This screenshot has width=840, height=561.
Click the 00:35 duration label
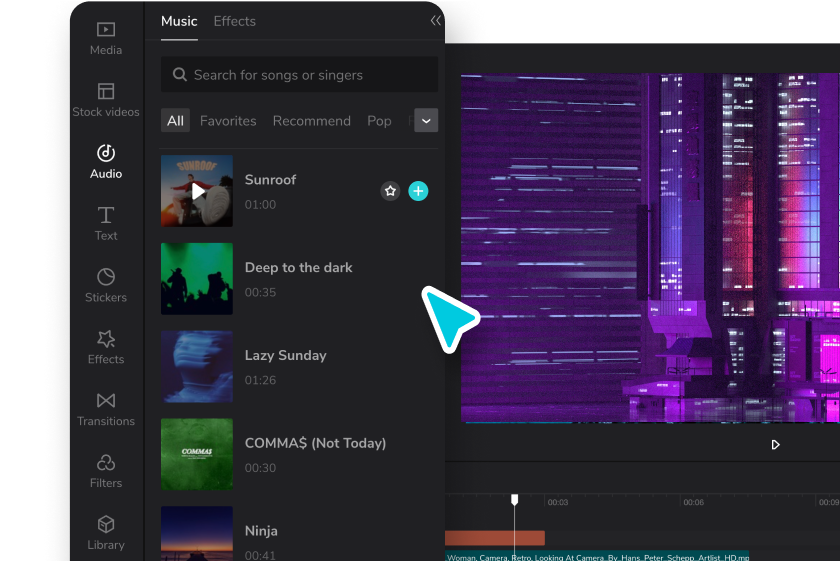pyautogui.click(x=260, y=292)
